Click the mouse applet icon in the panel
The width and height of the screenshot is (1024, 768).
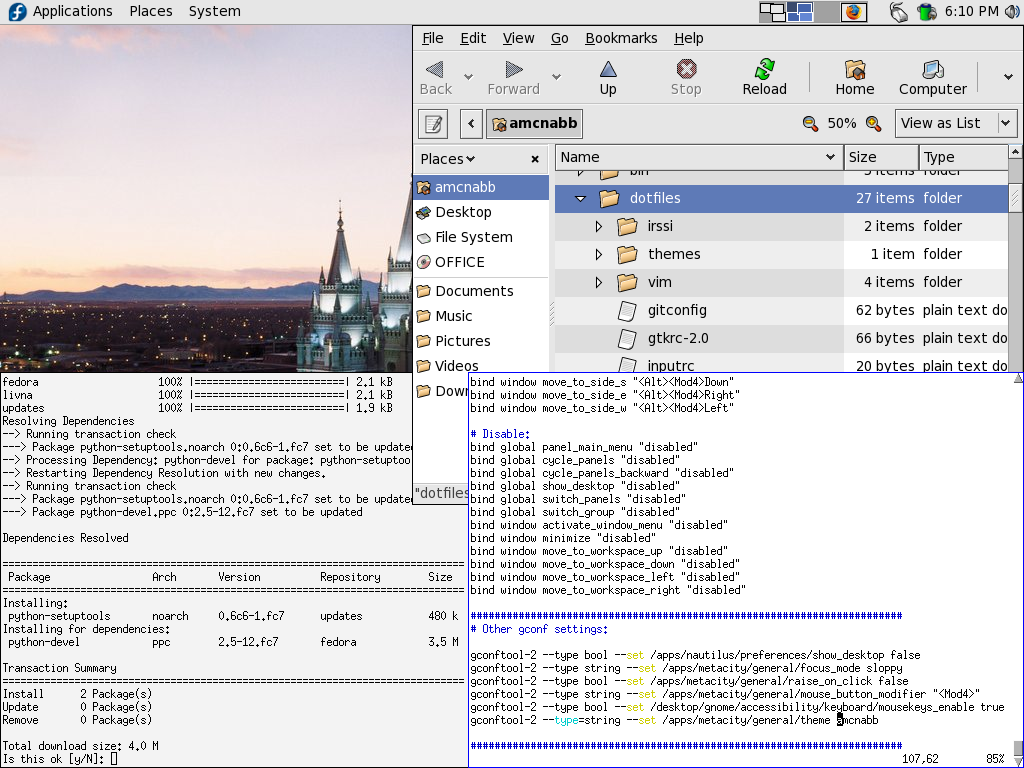click(x=899, y=12)
